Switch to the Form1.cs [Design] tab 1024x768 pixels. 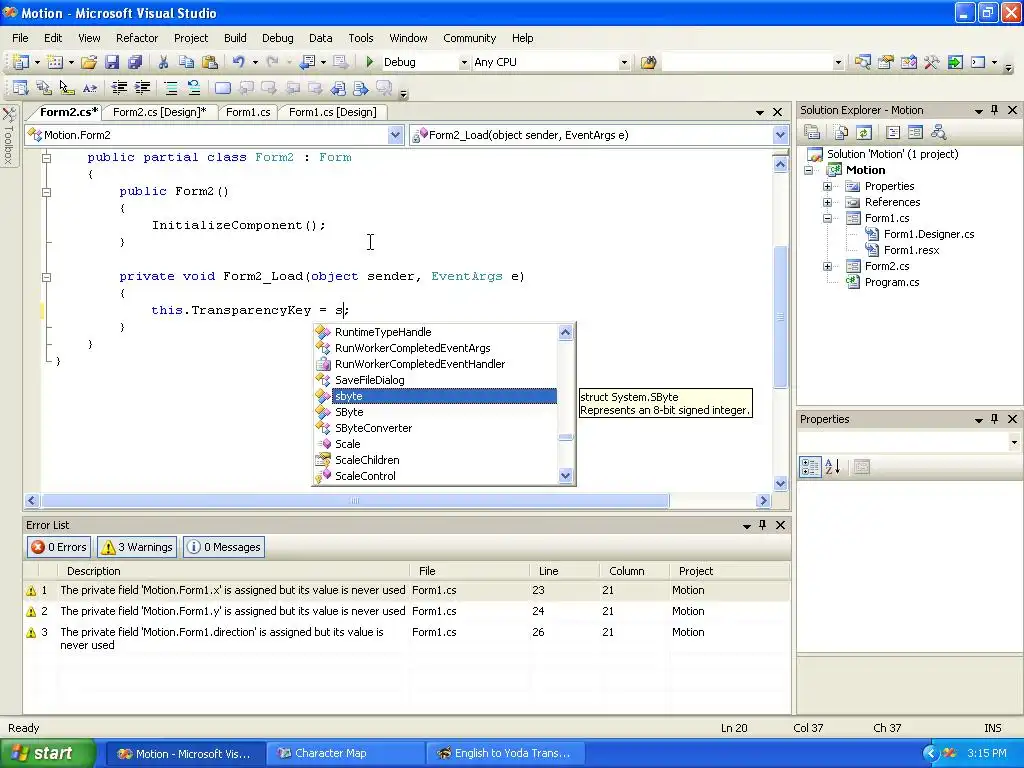point(332,112)
